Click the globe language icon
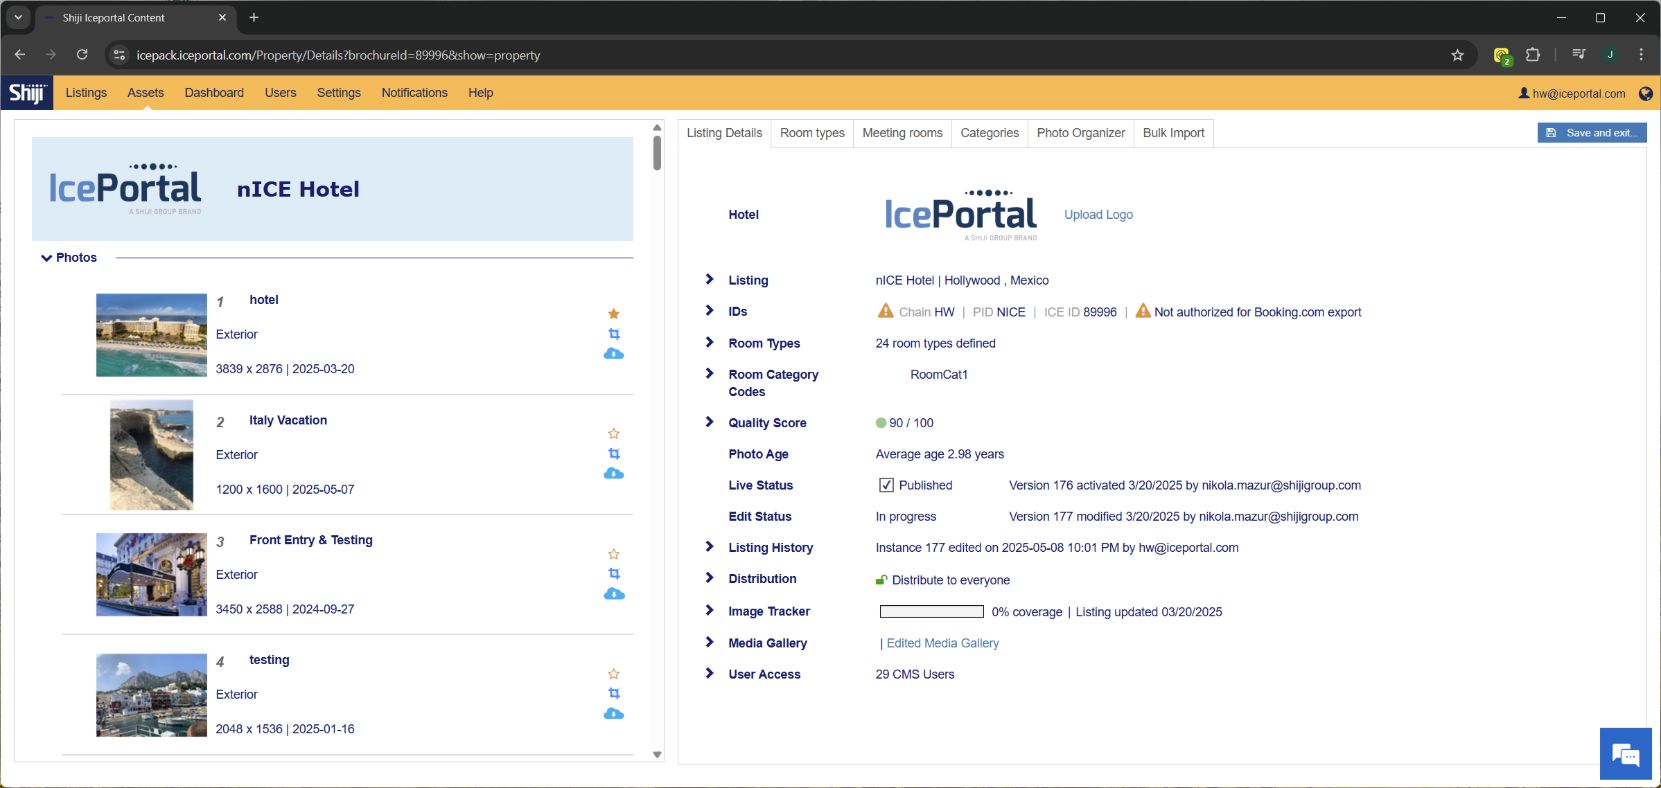 [1645, 94]
